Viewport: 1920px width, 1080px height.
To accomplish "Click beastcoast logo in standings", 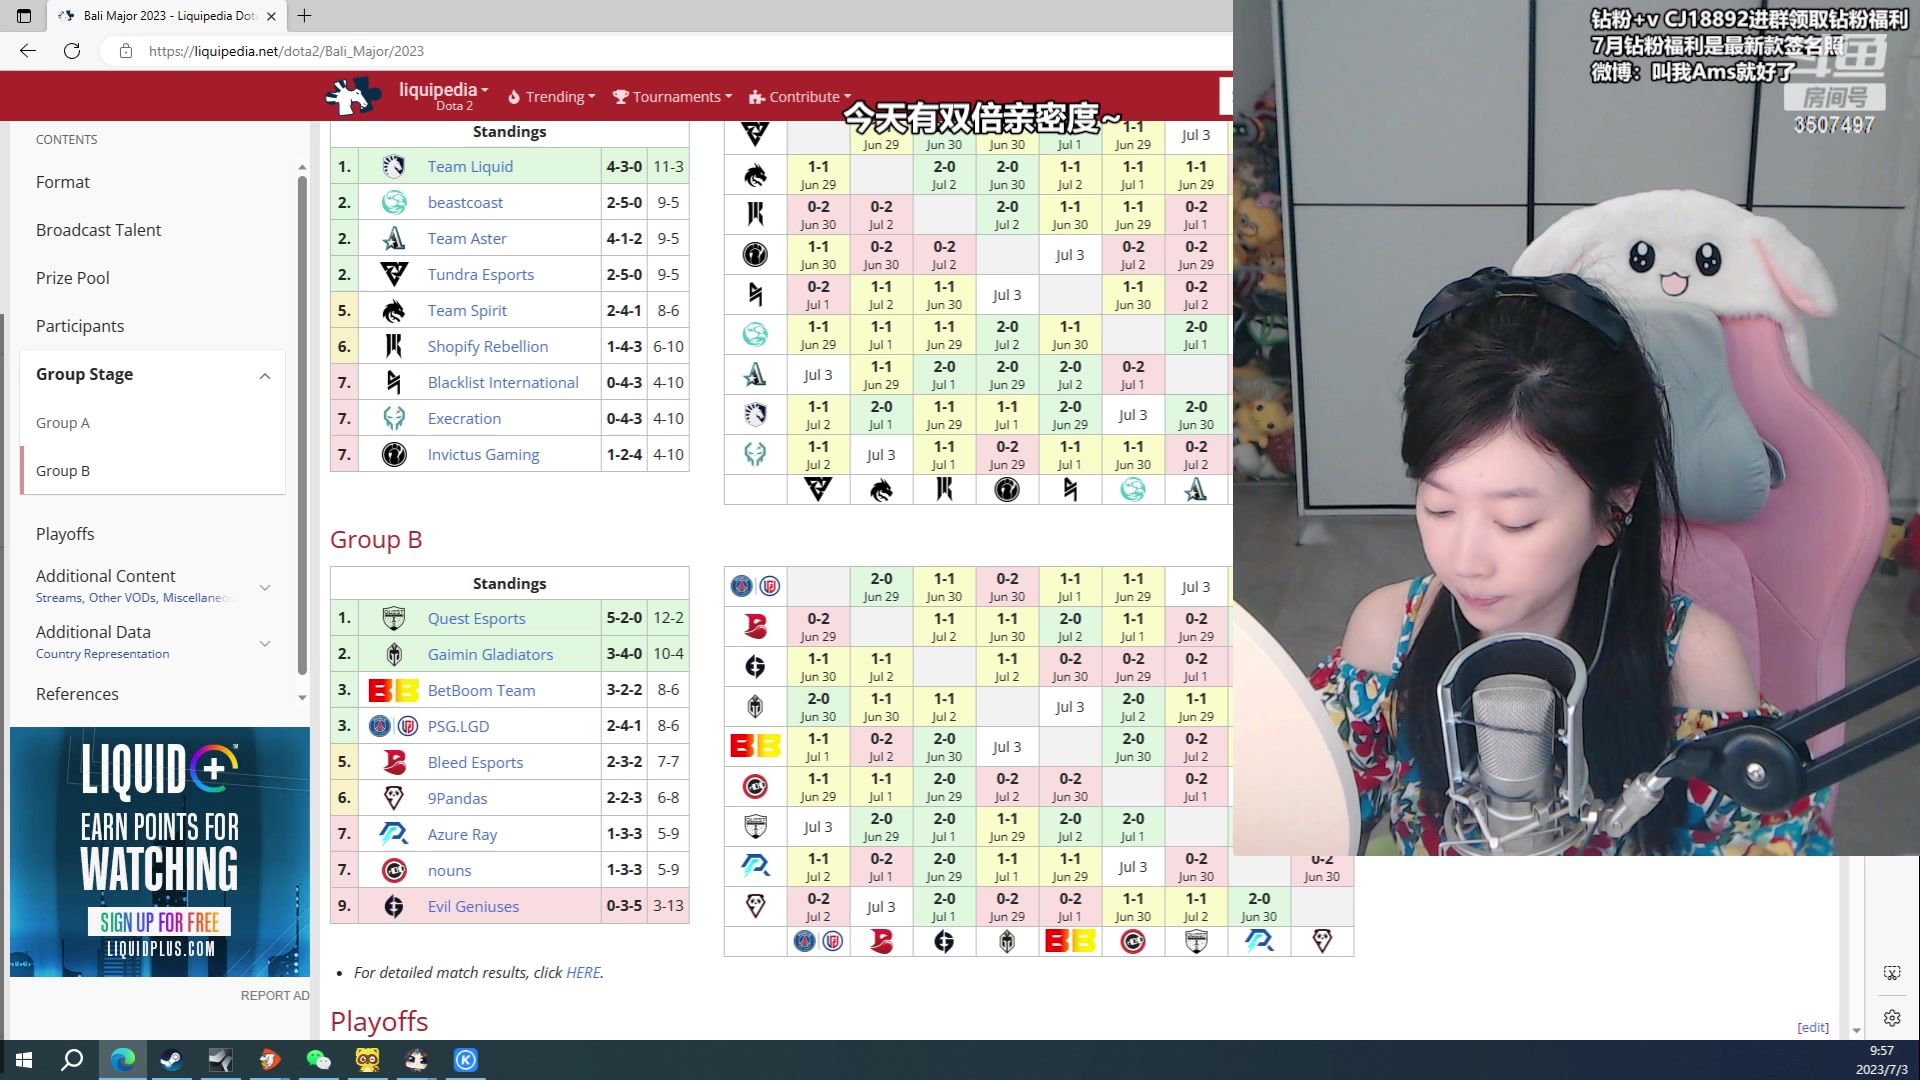I will (394, 202).
